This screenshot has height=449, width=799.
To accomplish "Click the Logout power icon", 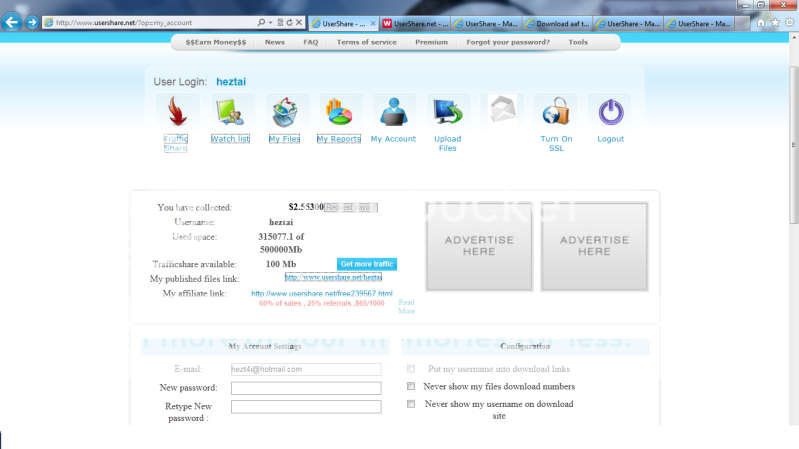I will pyautogui.click(x=610, y=111).
